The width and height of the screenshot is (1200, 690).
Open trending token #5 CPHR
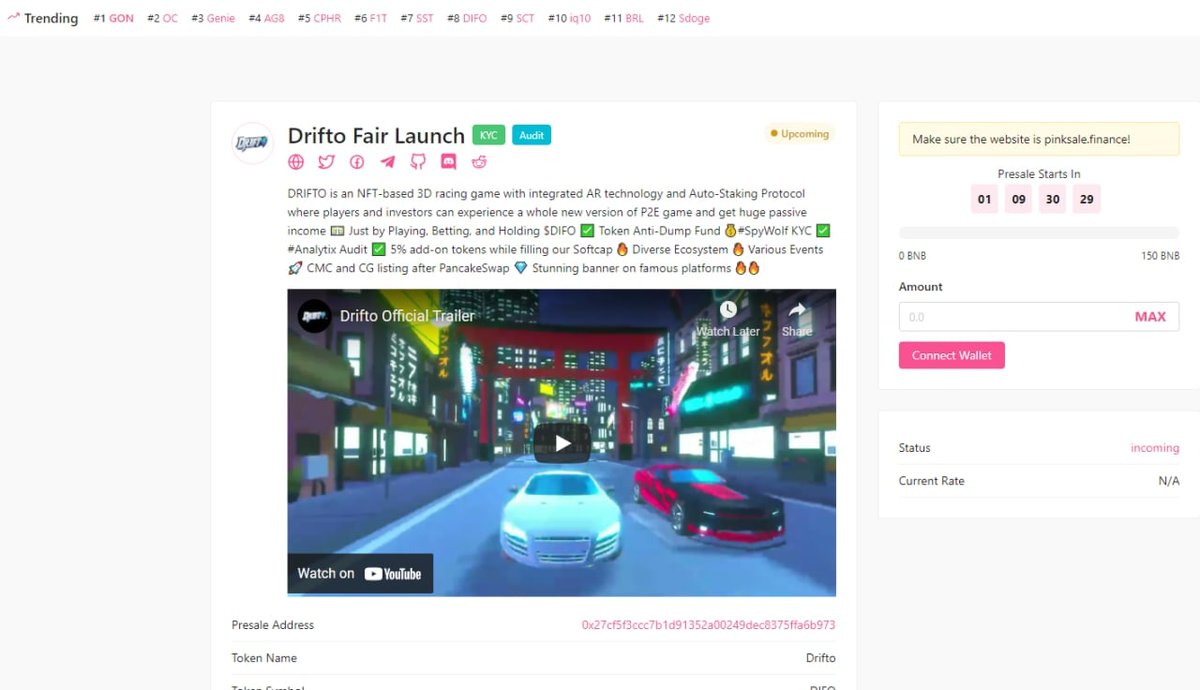(x=319, y=18)
